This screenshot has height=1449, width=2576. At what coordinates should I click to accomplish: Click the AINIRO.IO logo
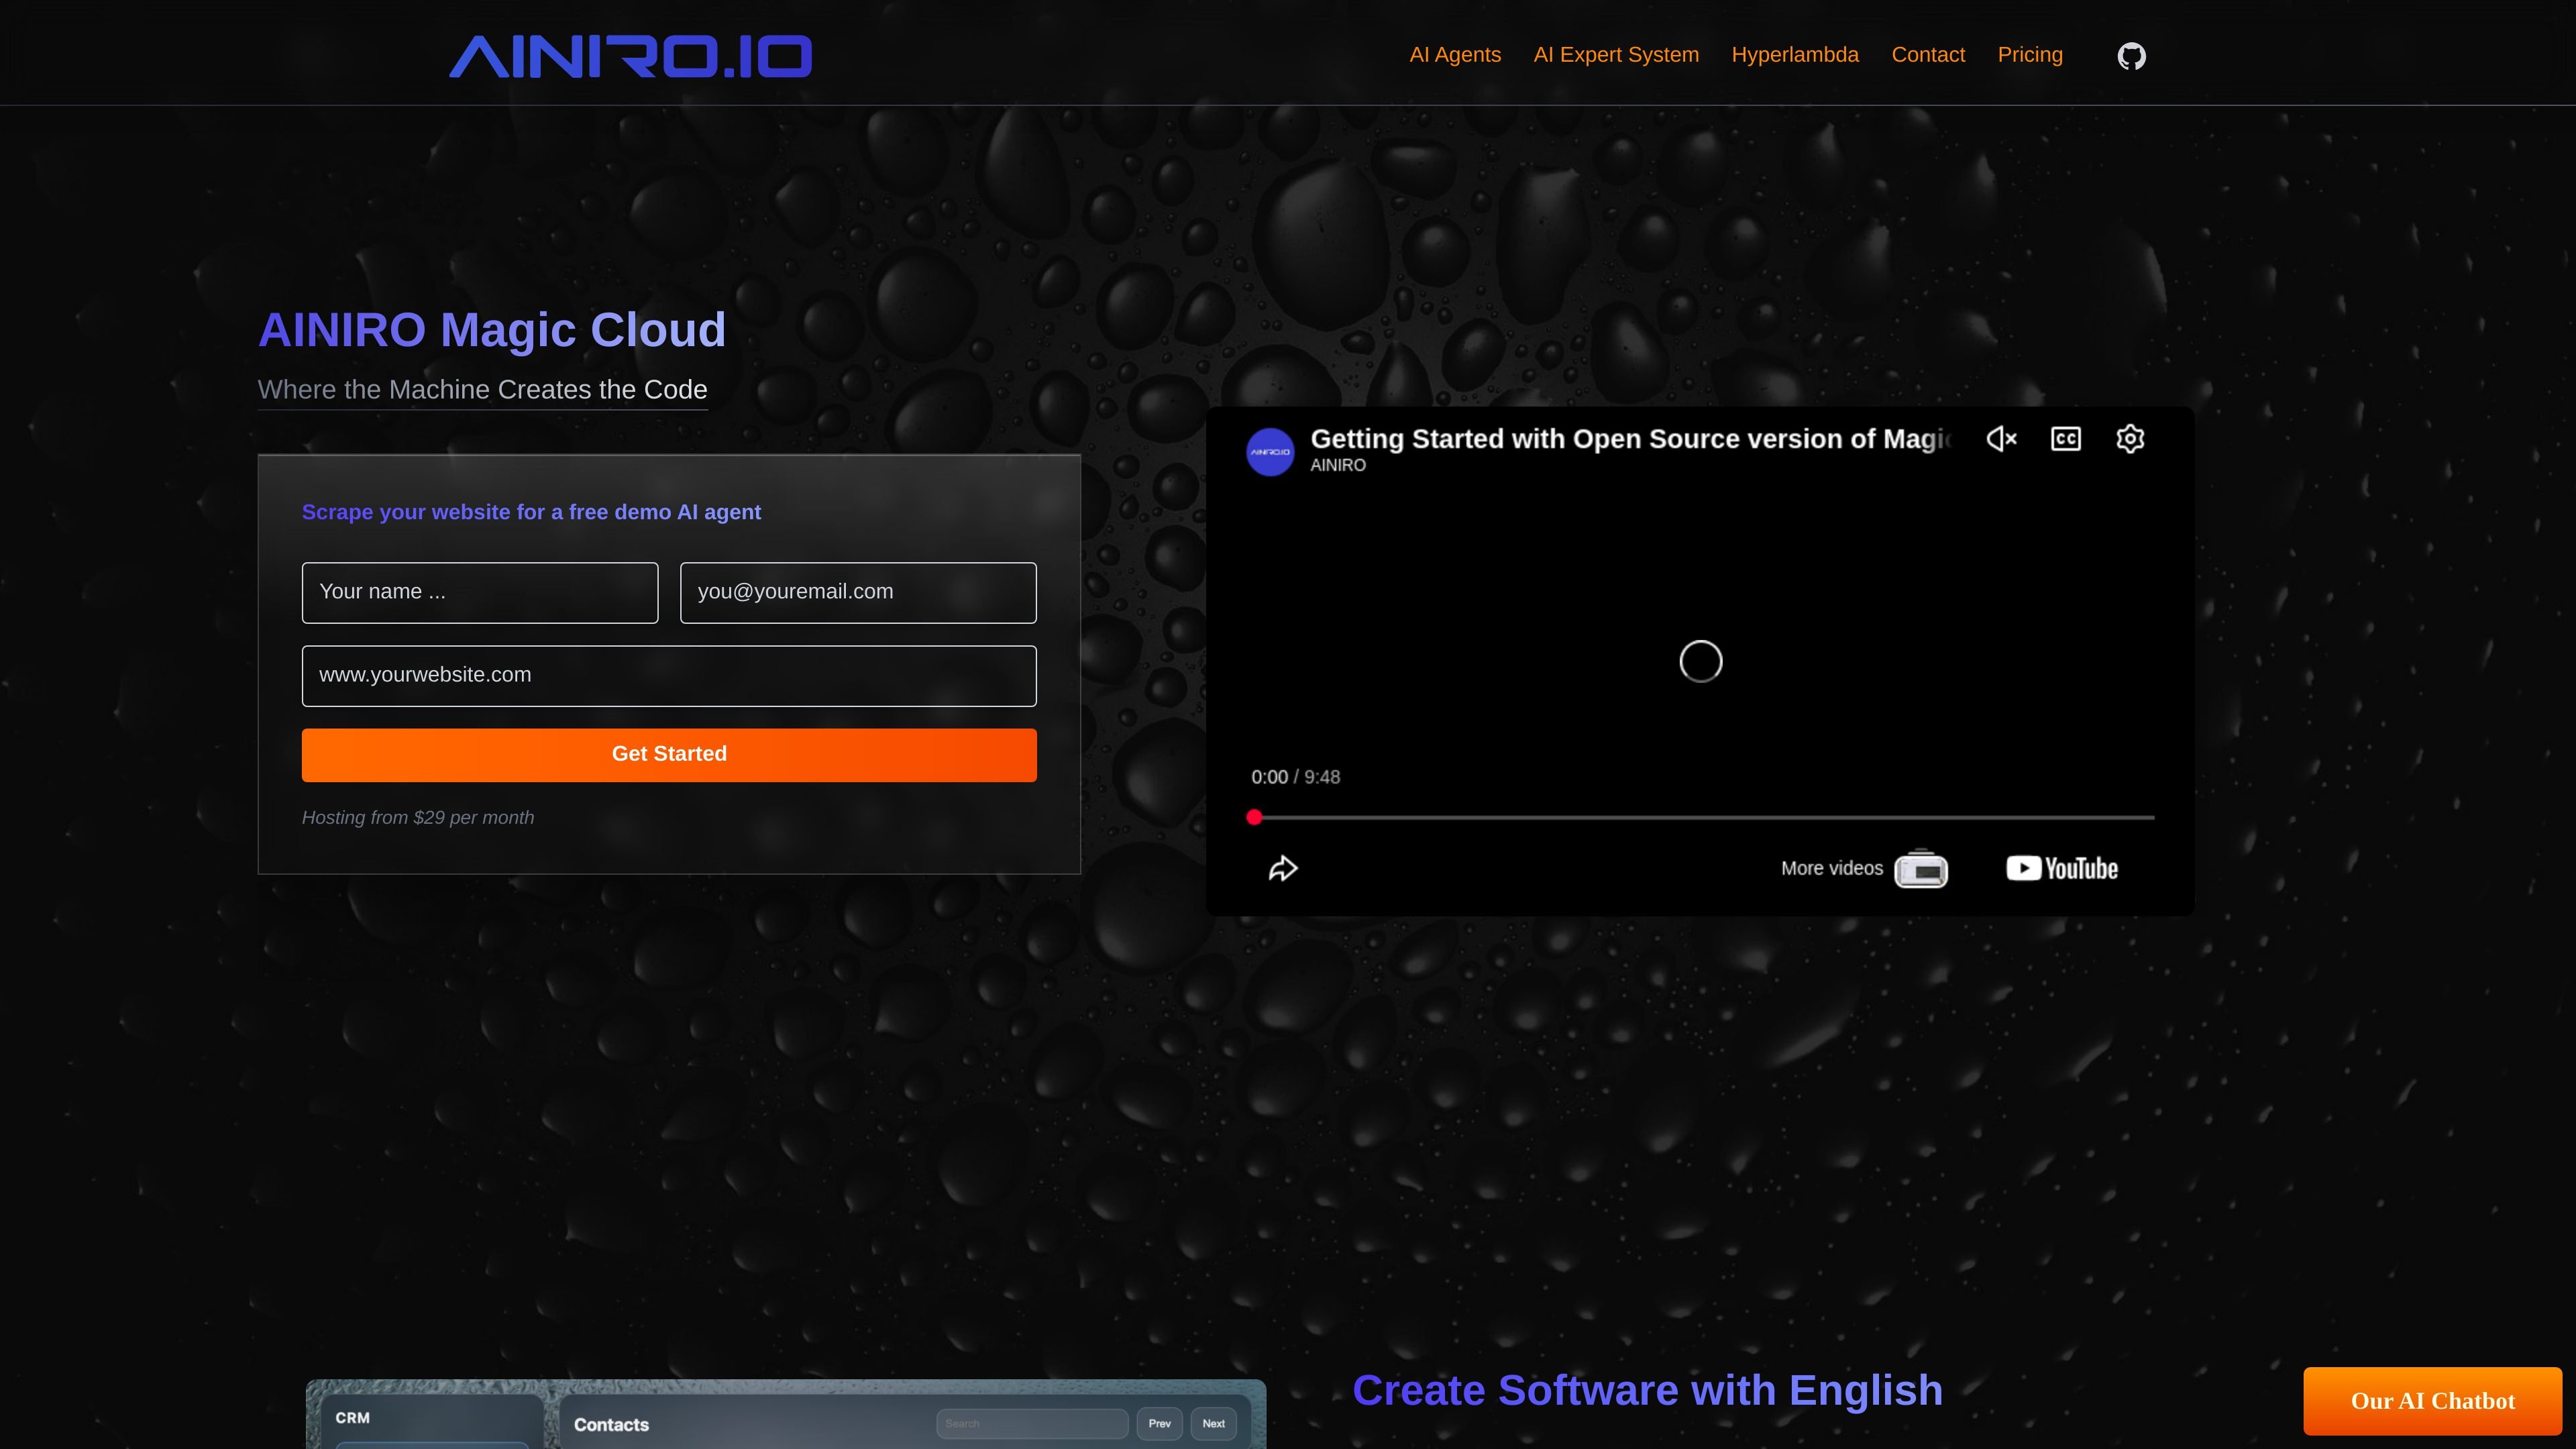coord(630,56)
